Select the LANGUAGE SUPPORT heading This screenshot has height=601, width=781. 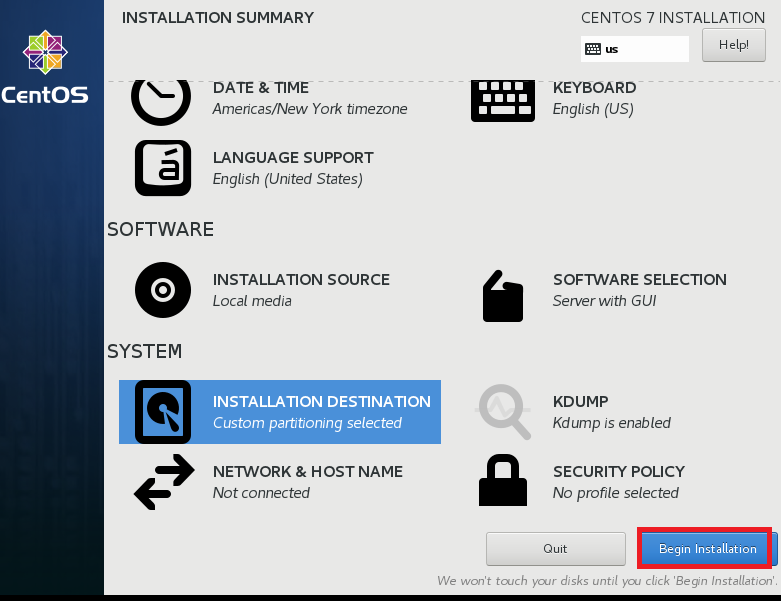tap(293, 157)
